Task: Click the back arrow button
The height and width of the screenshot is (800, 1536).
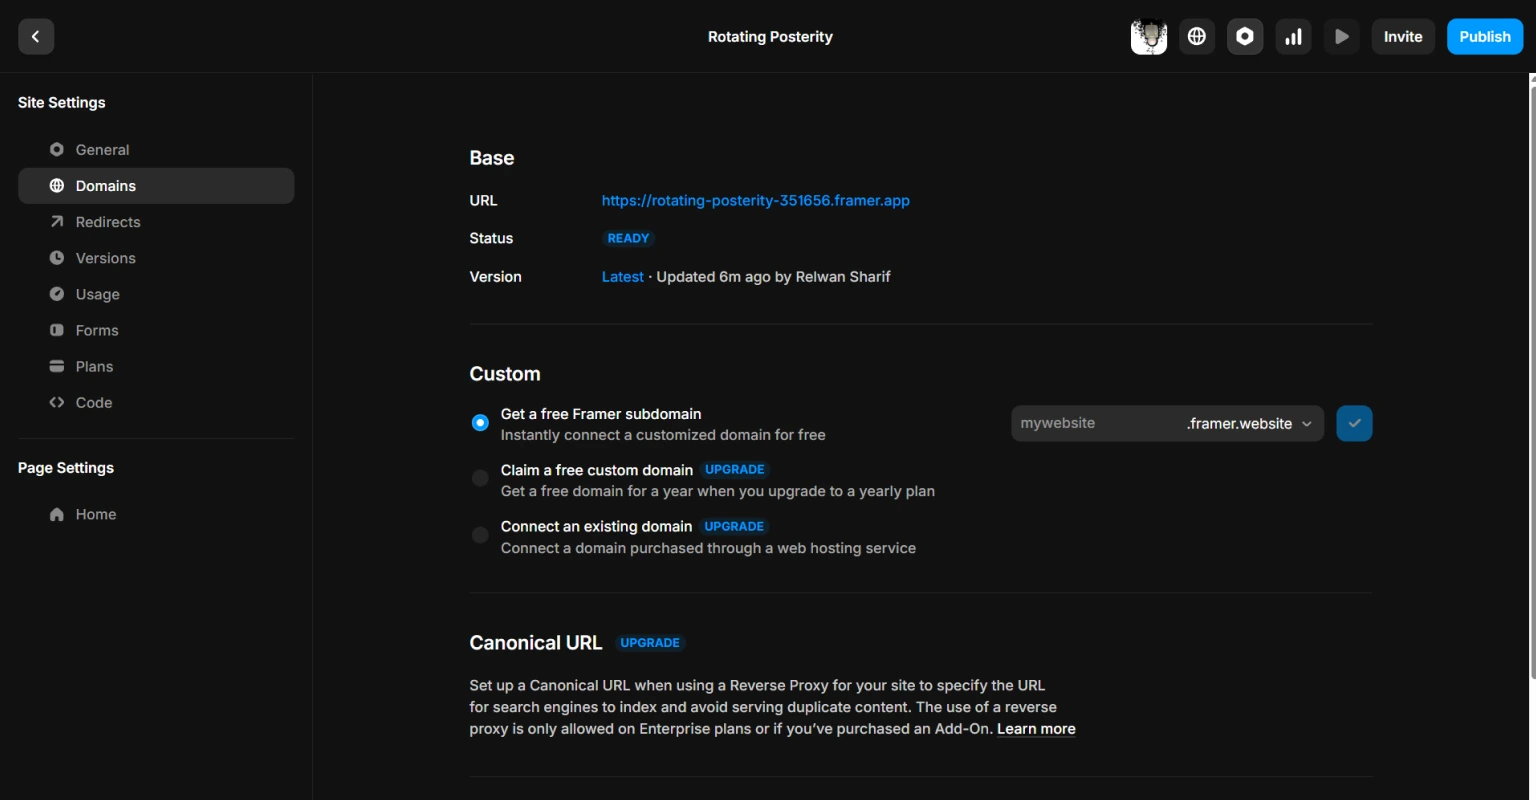Action: pyautogui.click(x=36, y=37)
